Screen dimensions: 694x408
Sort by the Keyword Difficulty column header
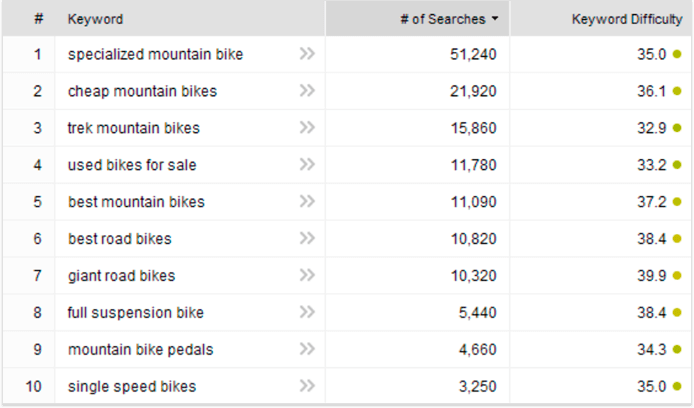click(x=627, y=19)
